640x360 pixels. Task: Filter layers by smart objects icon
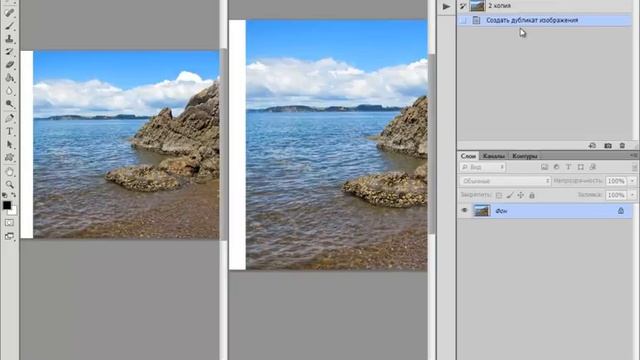[593, 167]
